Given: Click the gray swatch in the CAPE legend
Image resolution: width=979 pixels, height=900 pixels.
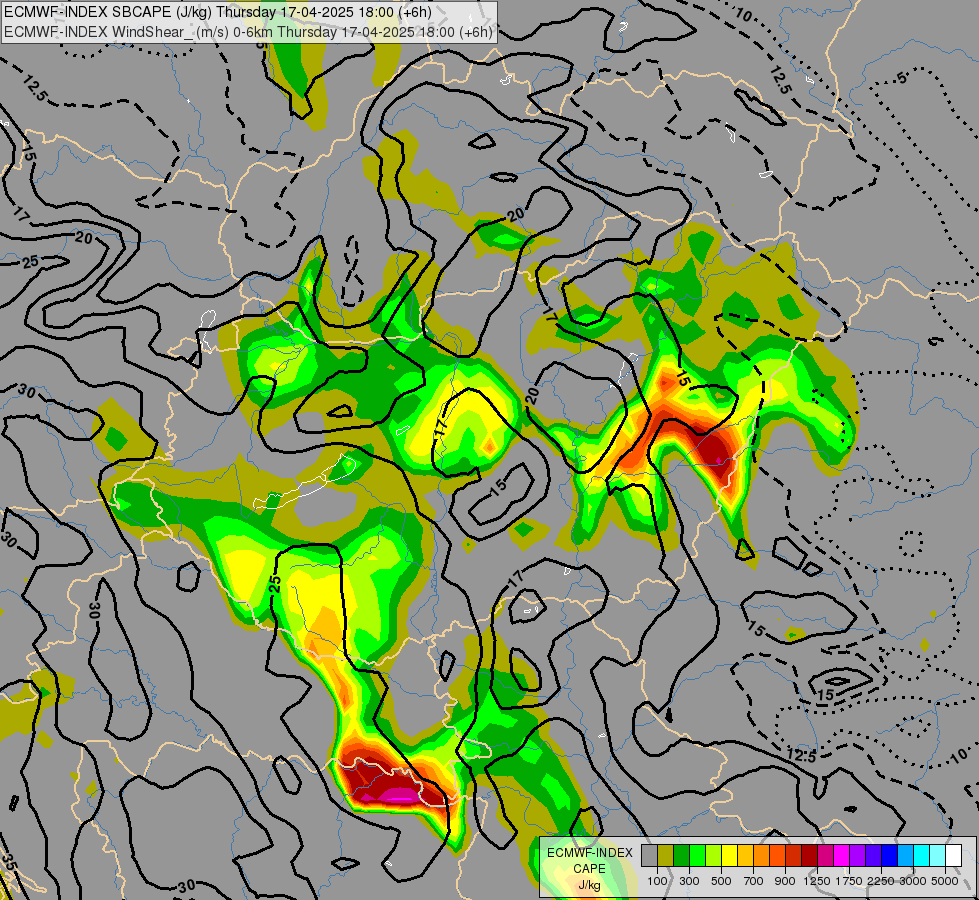Looking at the screenshot, I should click(x=650, y=856).
